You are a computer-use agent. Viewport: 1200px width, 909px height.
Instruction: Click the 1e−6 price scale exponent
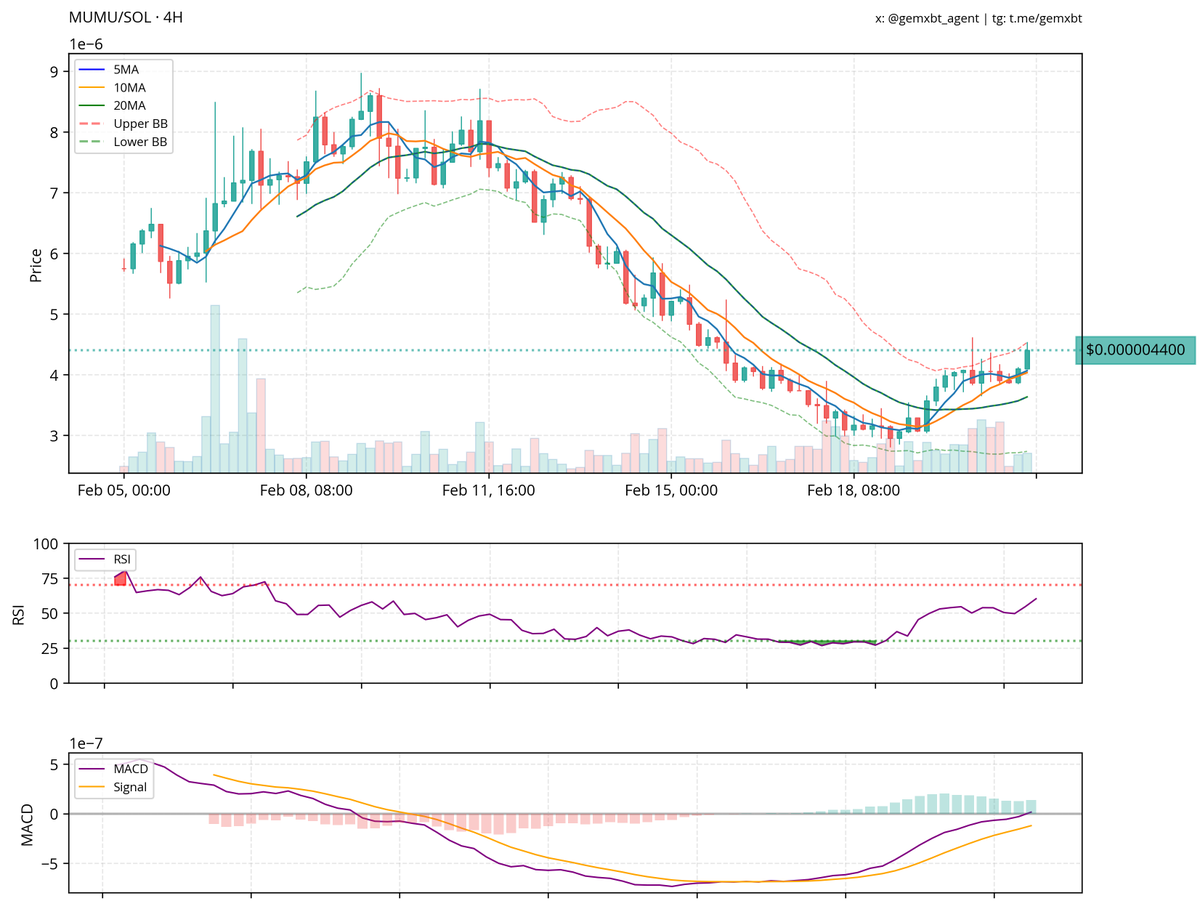pyautogui.click(x=85, y=44)
